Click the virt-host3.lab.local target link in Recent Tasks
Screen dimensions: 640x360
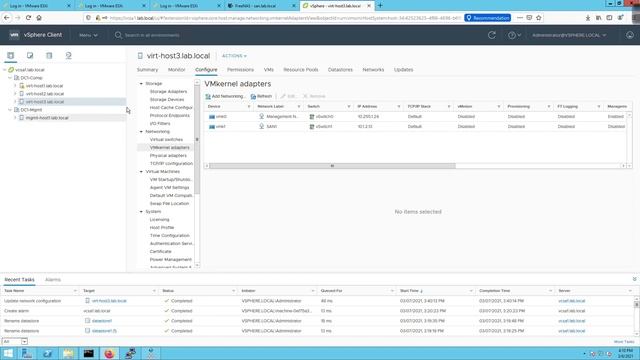109,301
